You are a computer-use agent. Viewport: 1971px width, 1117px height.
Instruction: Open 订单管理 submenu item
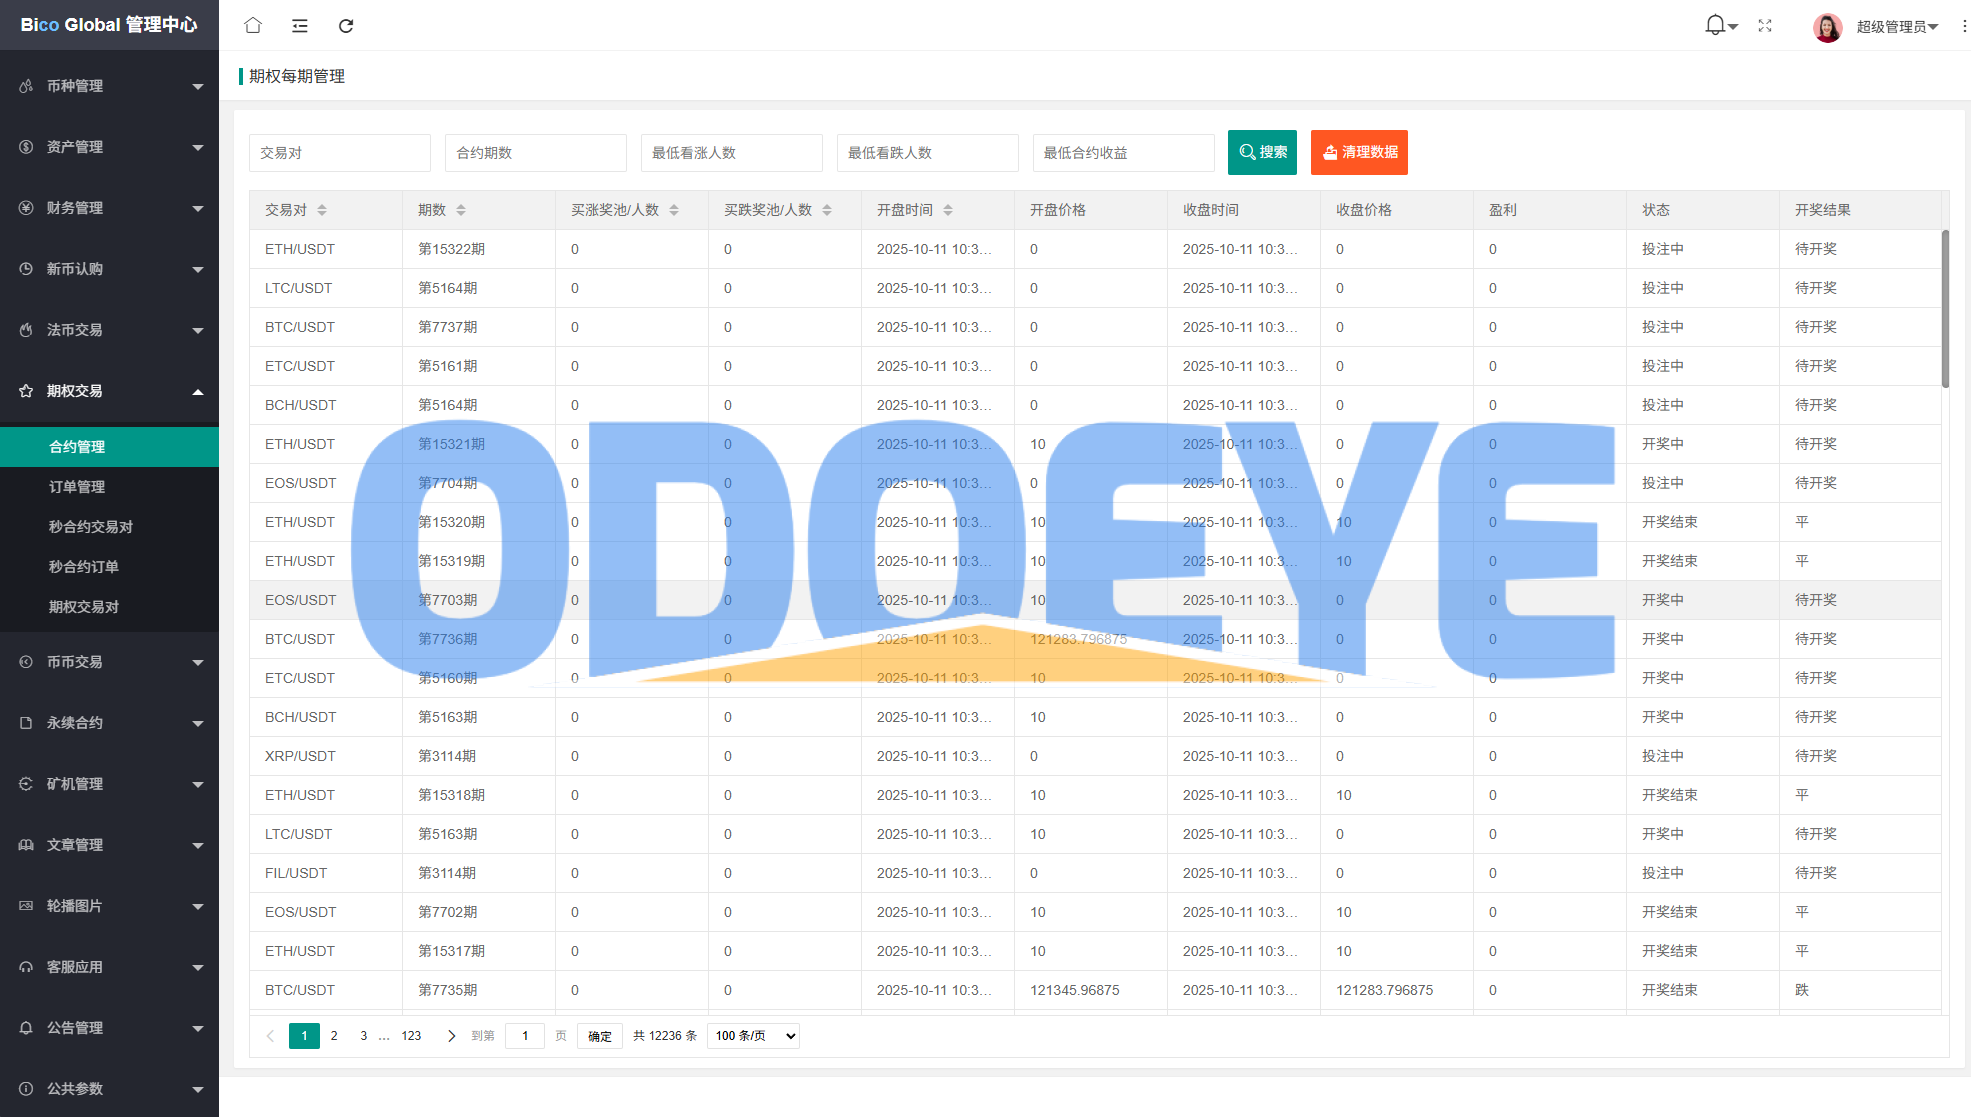(77, 487)
